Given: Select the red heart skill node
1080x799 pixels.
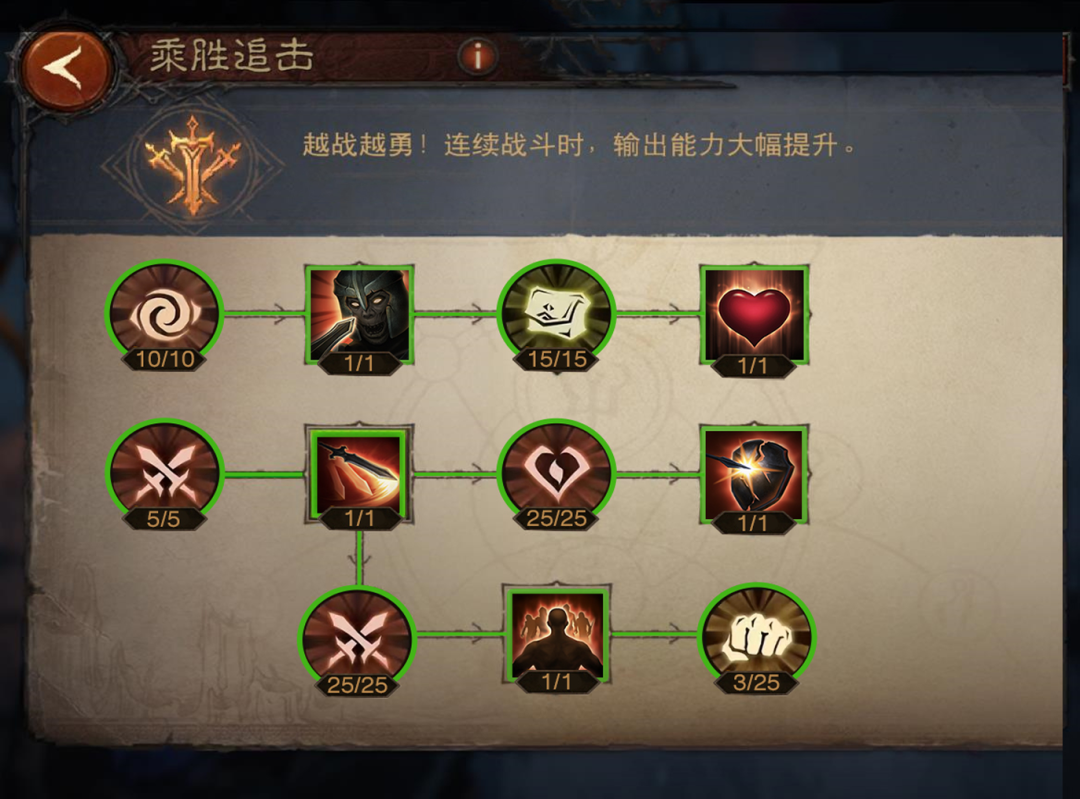Looking at the screenshot, I should pyautogui.click(x=754, y=318).
